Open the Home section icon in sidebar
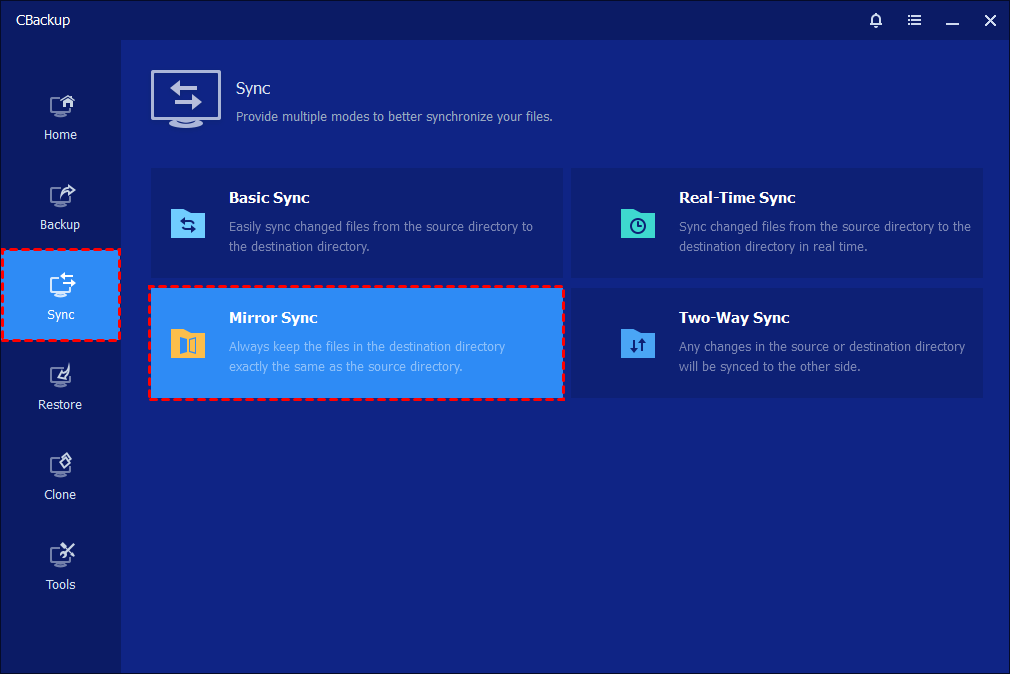Screen dimensions: 1010x674 (x=61, y=106)
